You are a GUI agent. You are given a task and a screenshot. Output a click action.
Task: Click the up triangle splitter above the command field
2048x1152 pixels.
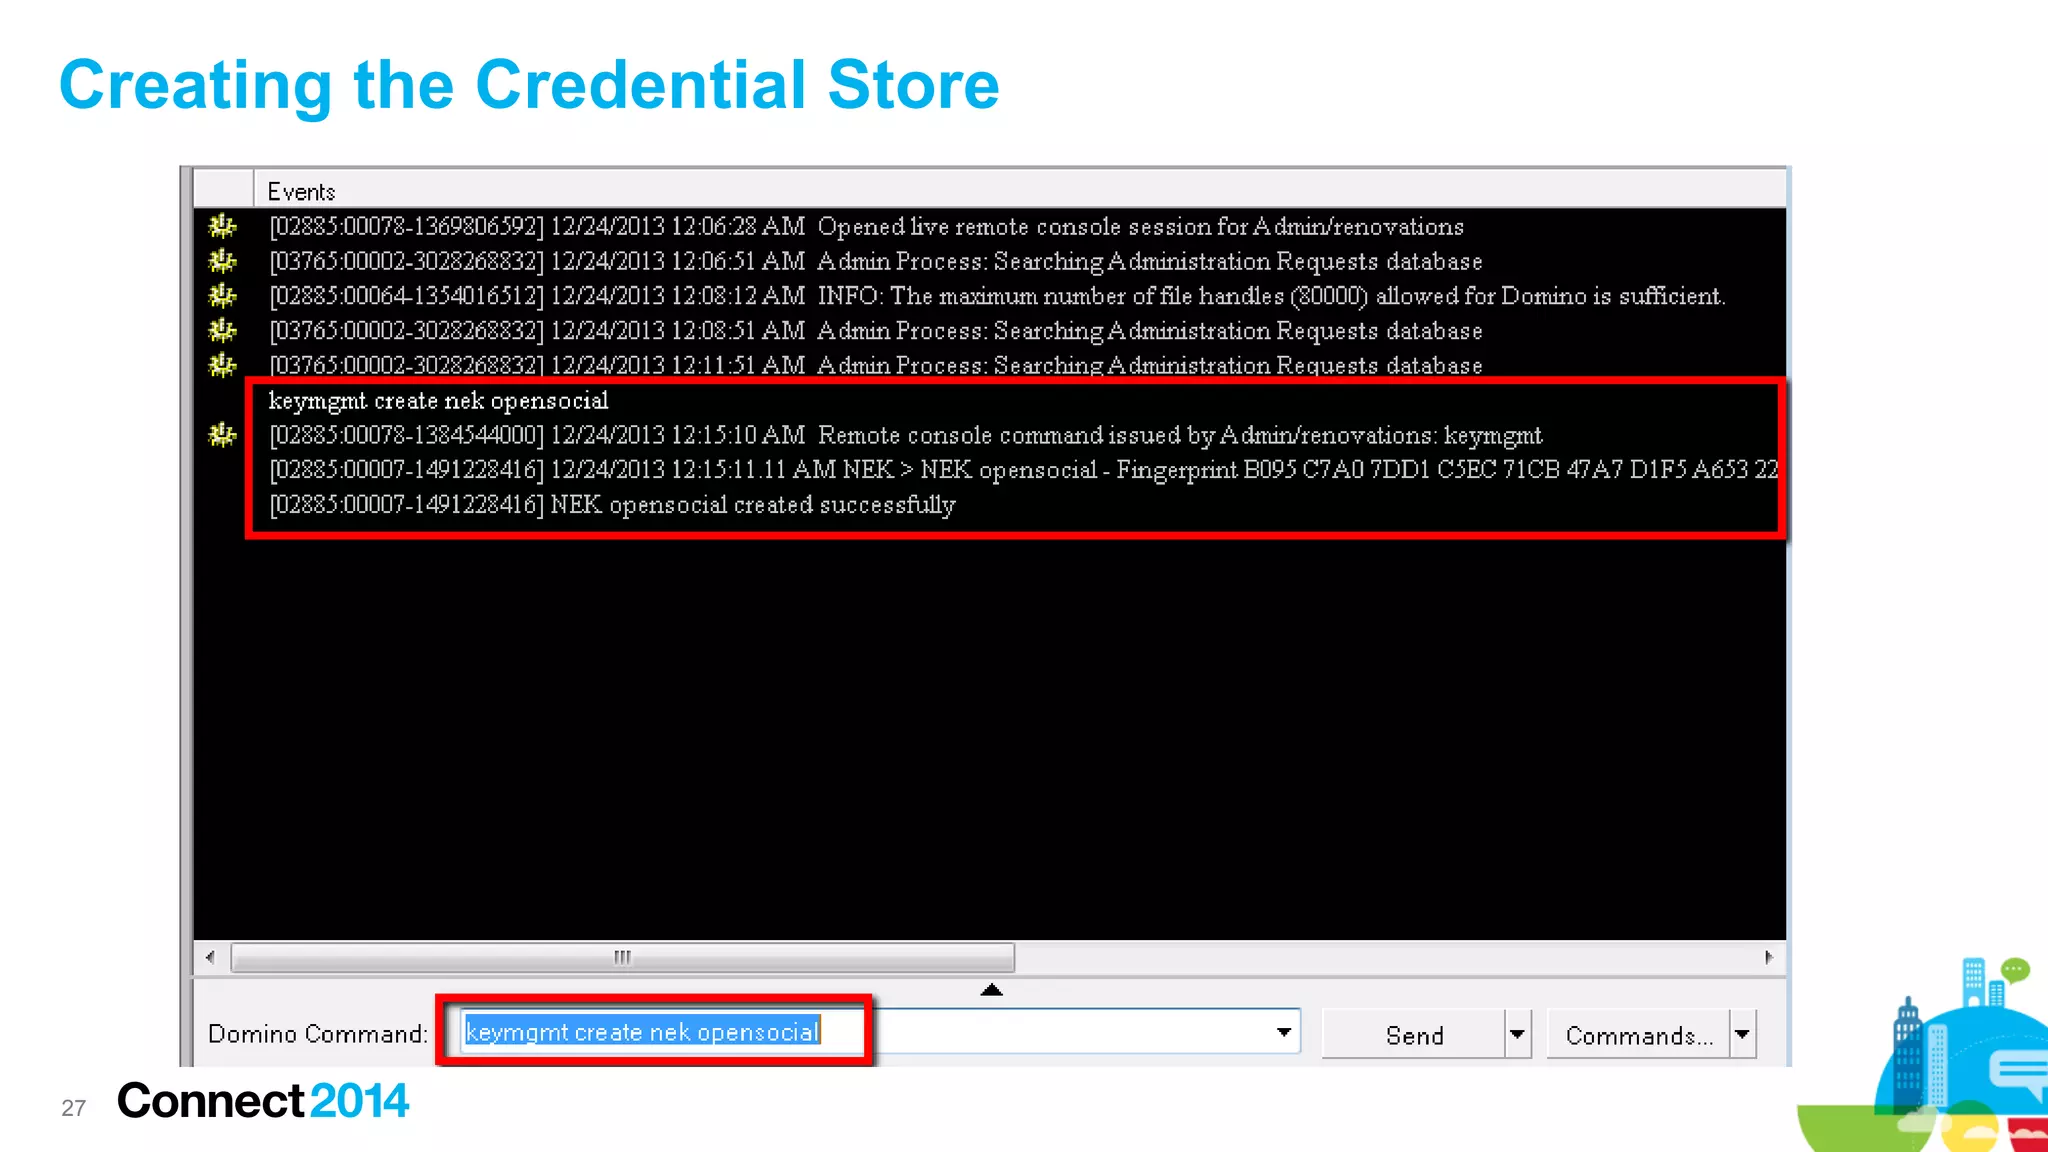(x=991, y=990)
